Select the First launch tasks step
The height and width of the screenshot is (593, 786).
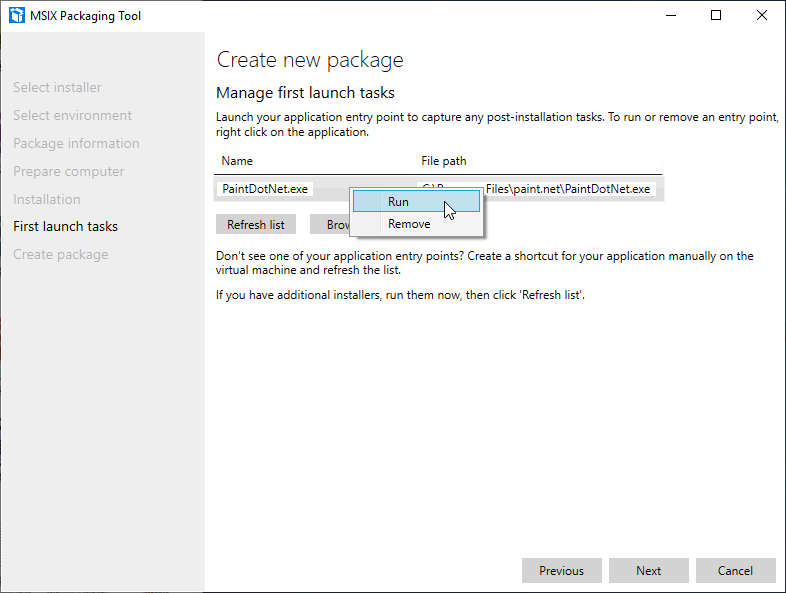65,227
